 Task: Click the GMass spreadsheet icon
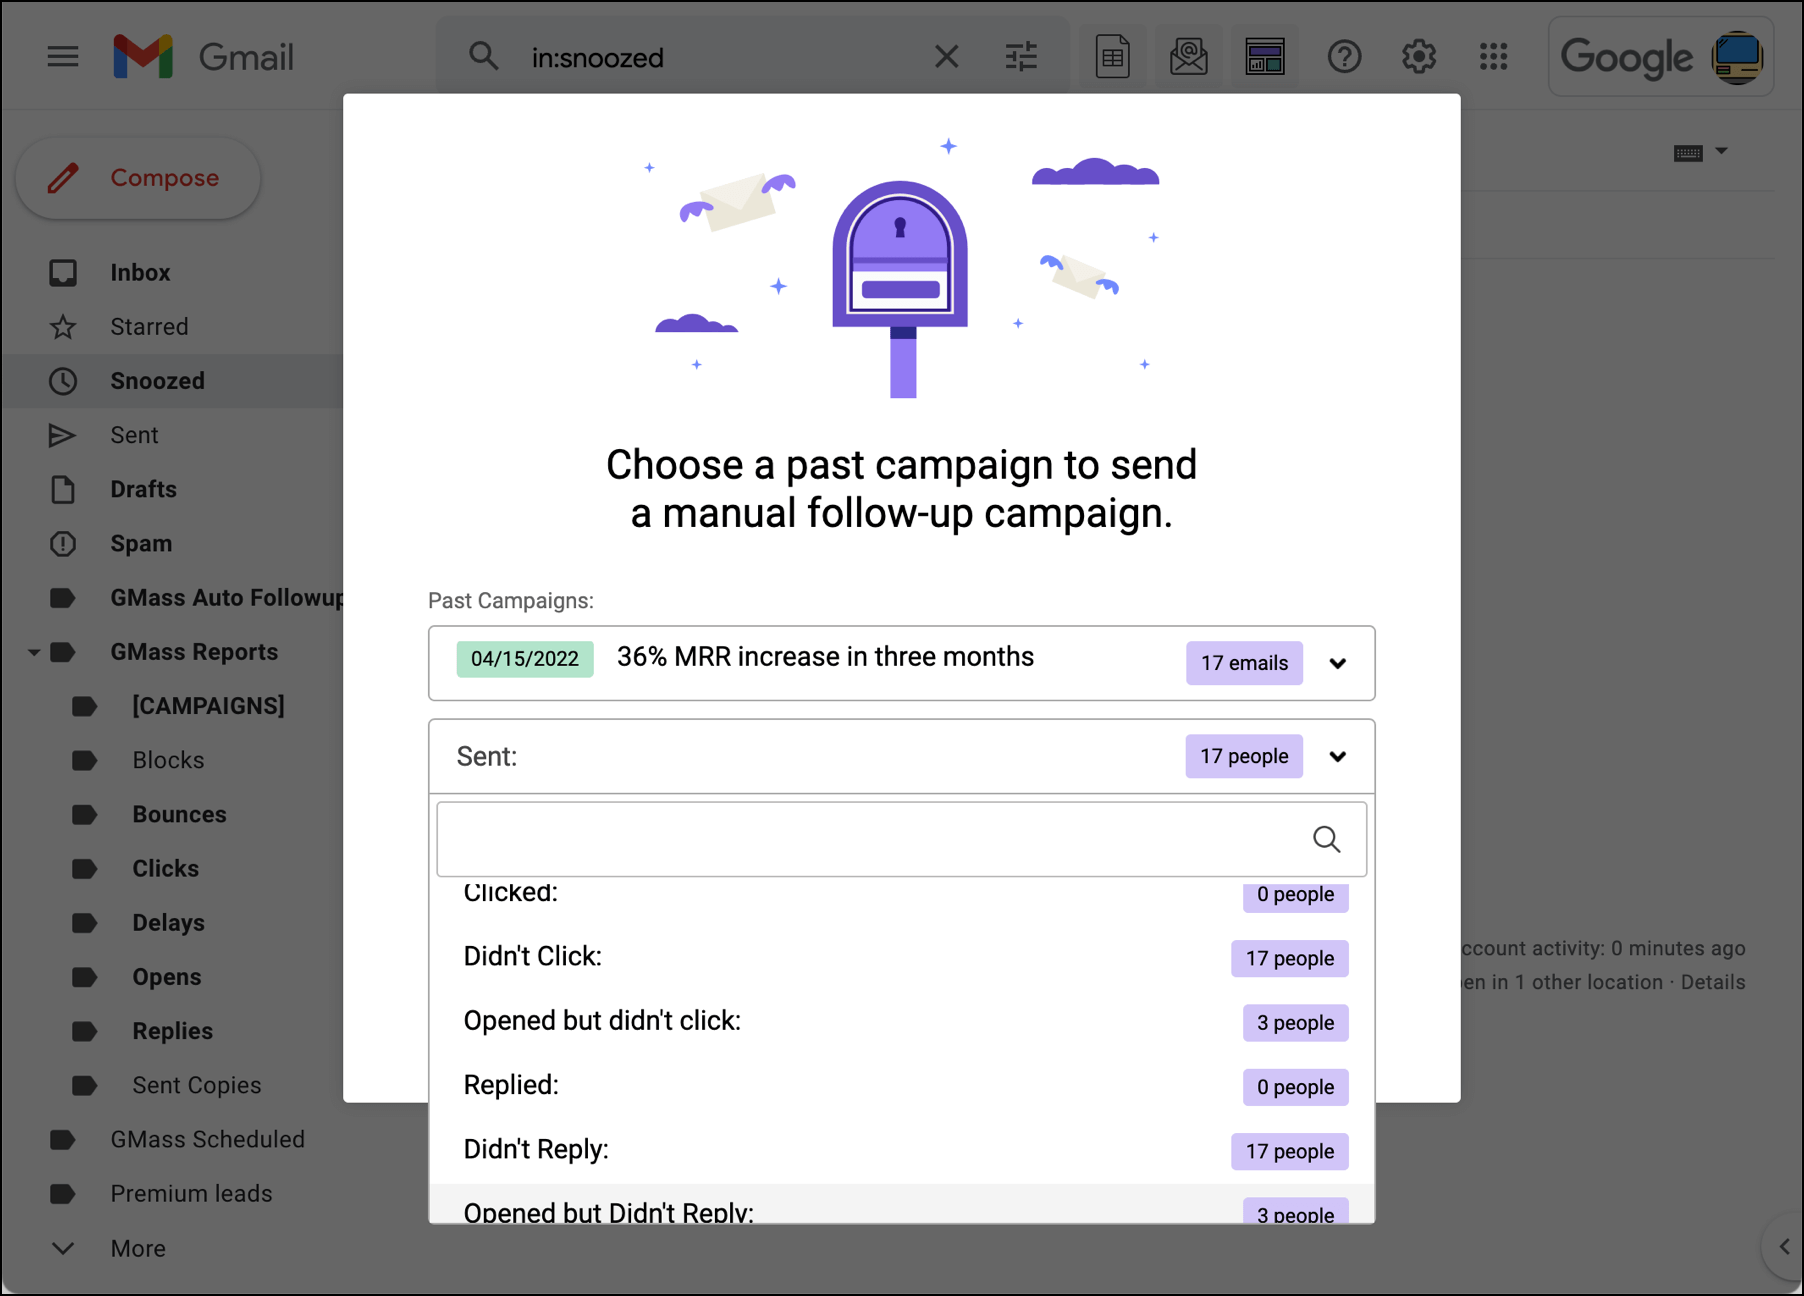pyautogui.click(x=1113, y=57)
